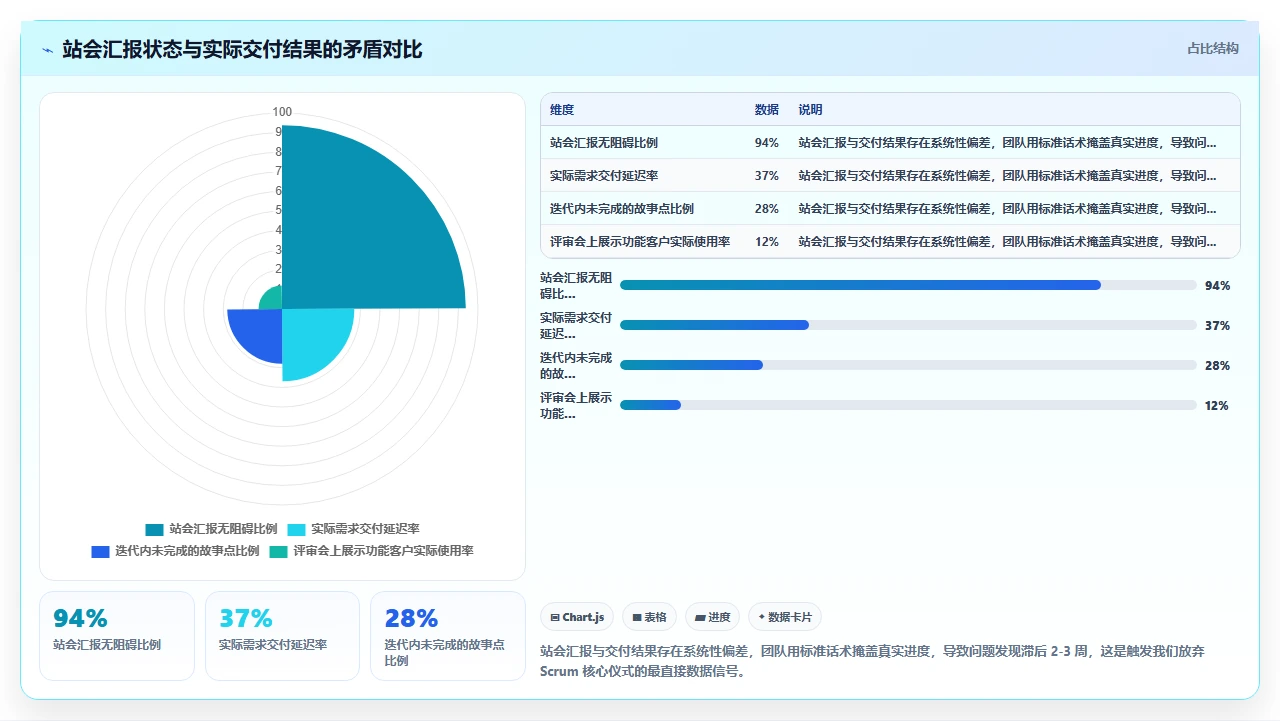This screenshot has height=721, width=1280.
Task: Click the 12% value in the table
Action: [x=767, y=242]
